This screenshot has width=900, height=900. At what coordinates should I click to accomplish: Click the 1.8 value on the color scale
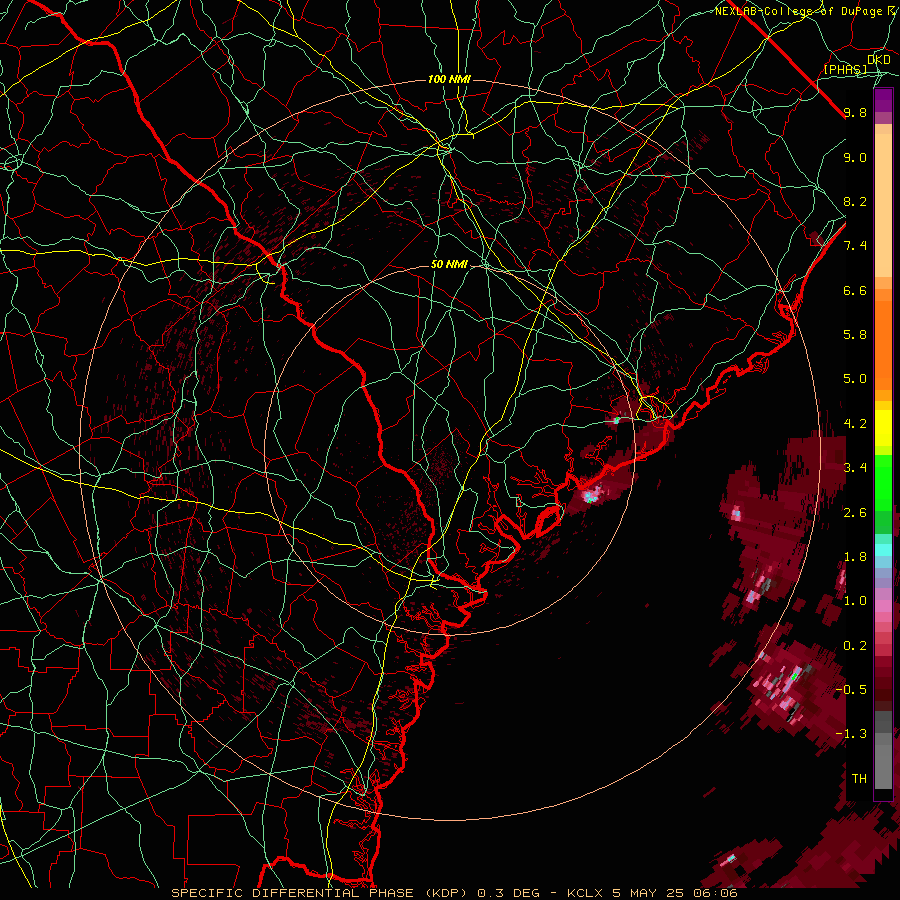[x=855, y=557]
